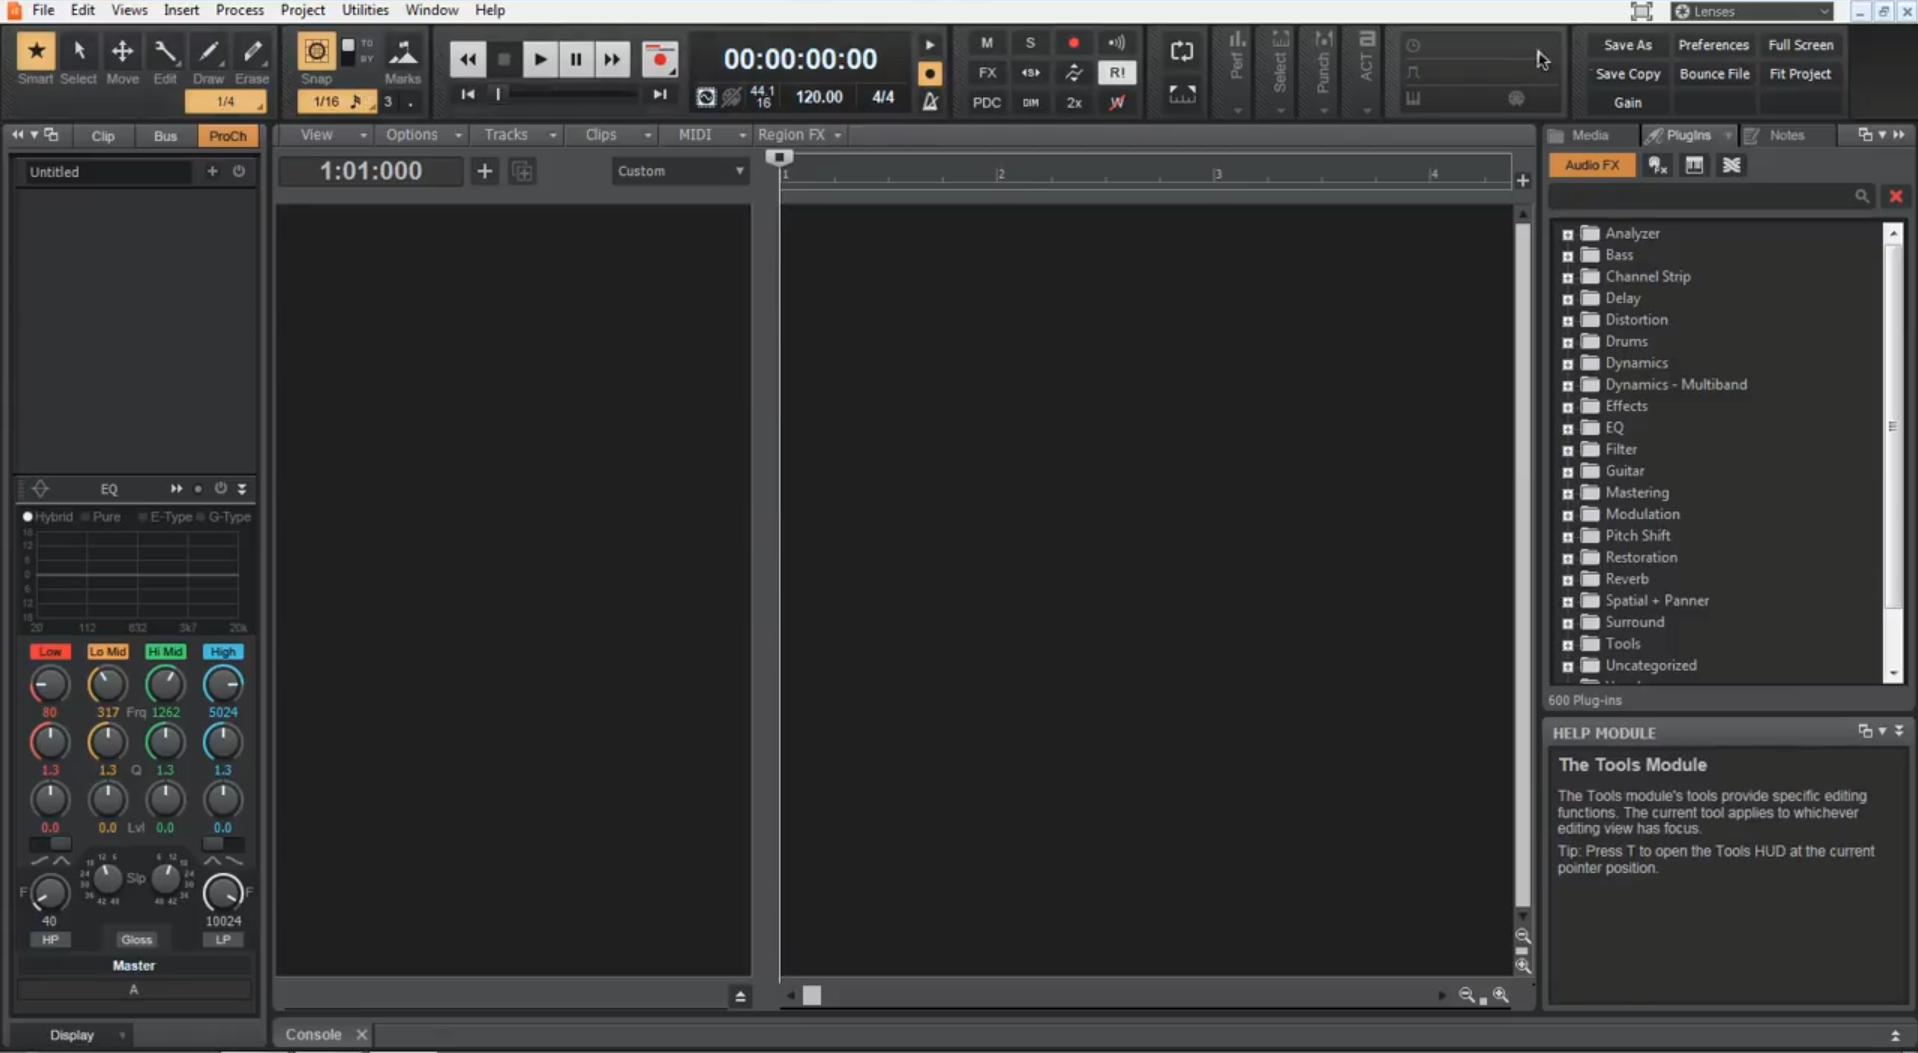Start playback with Play button
The width and height of the screenshot is (1918, 1053).
click(539, 59)
